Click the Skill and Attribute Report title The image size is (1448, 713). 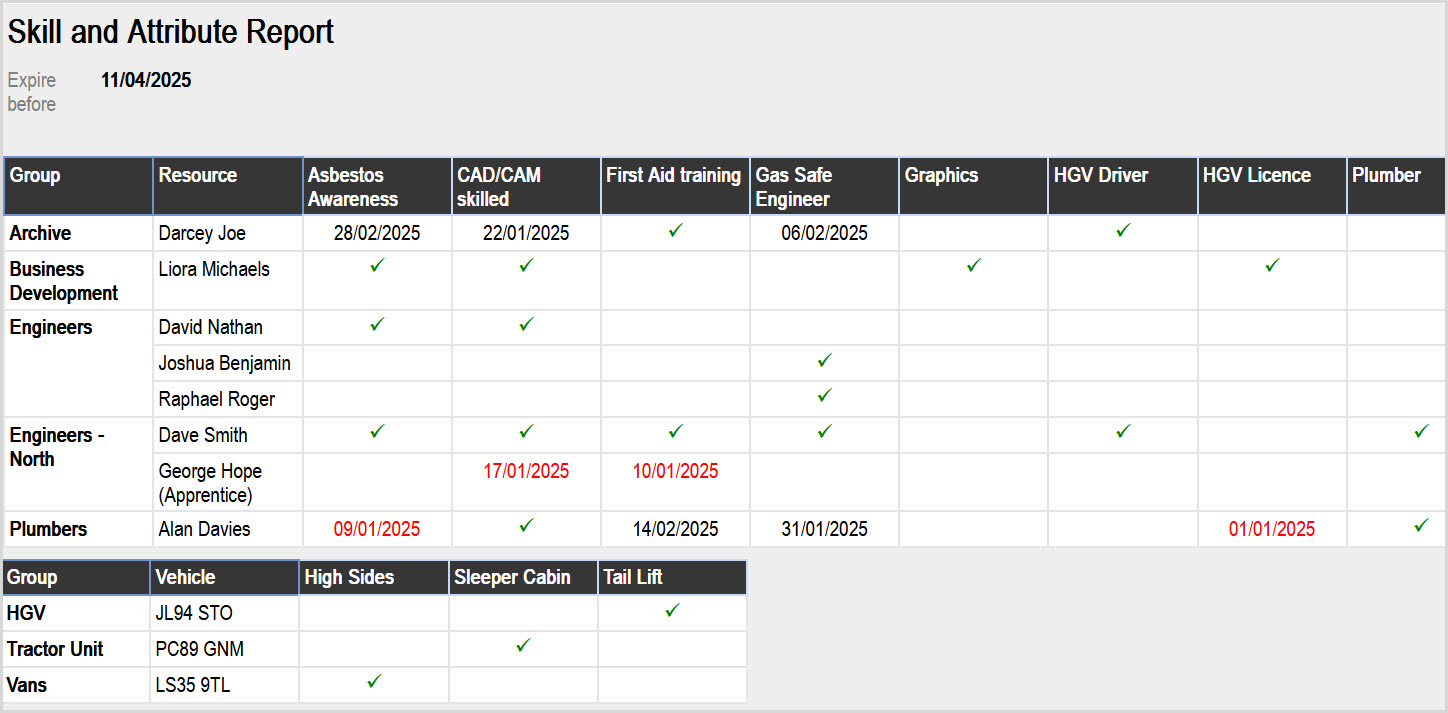(171, 32)
